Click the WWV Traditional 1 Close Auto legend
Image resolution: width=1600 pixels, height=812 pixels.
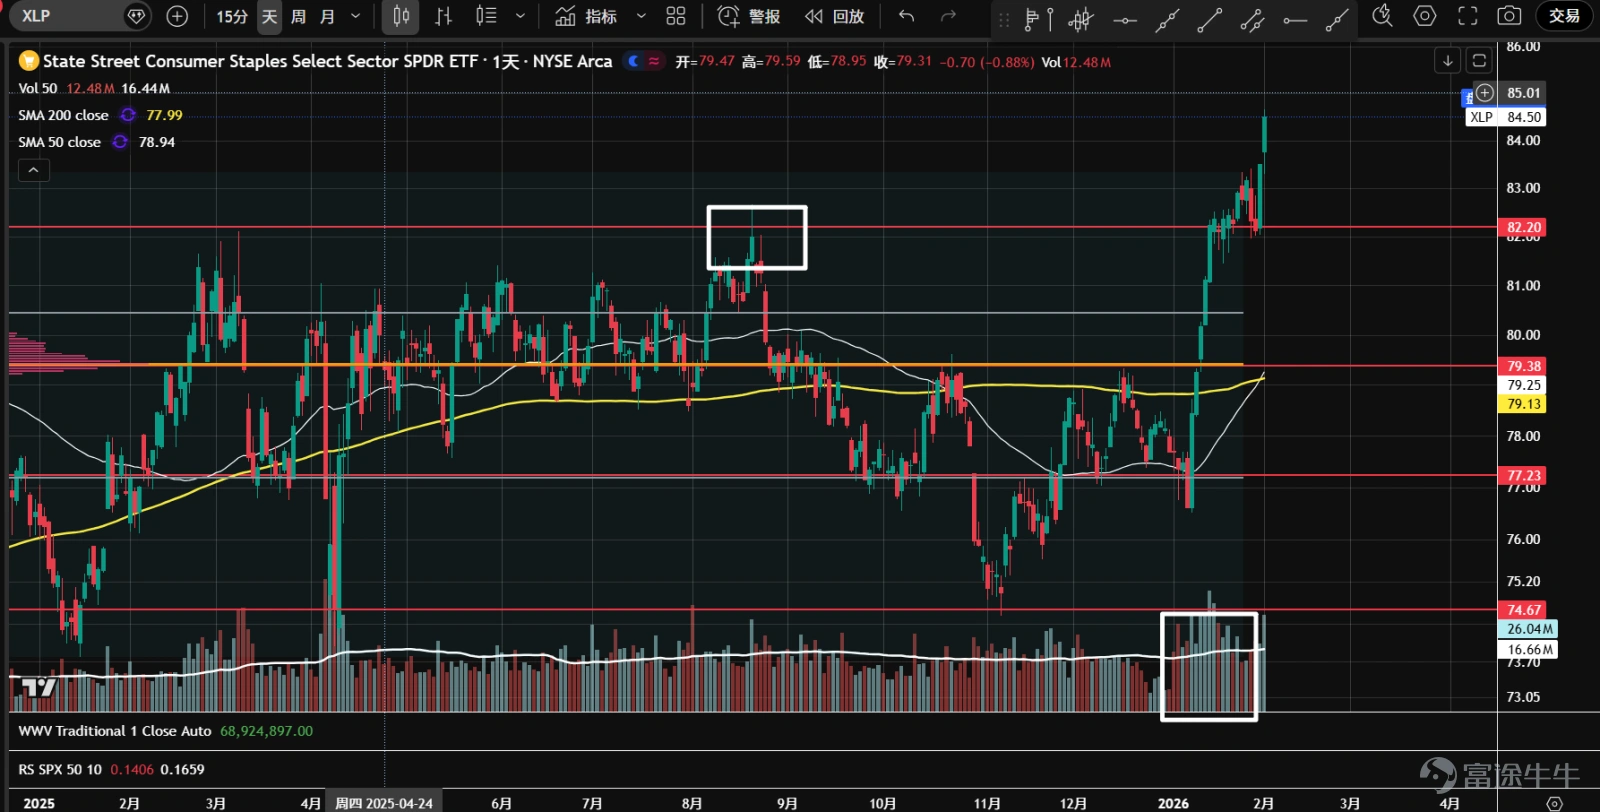(115, 731)
